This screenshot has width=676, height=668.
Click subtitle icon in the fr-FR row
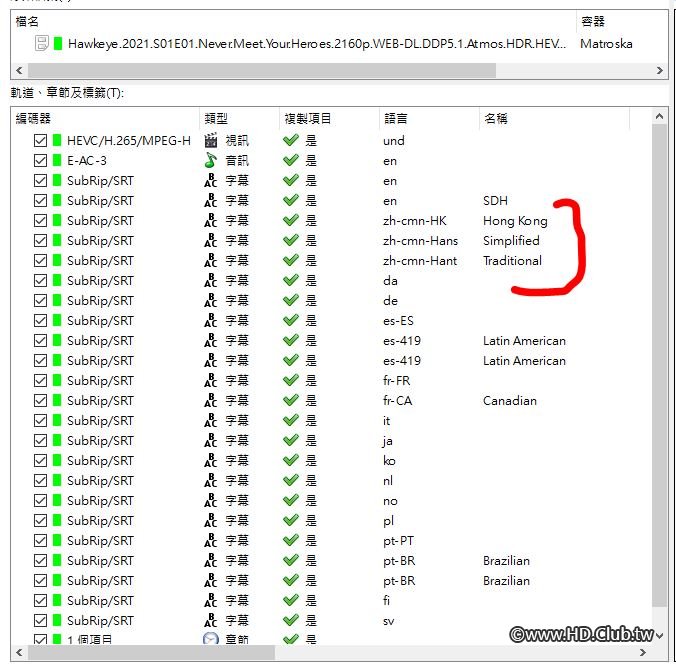pyautogui.click(x=210, y=380)
